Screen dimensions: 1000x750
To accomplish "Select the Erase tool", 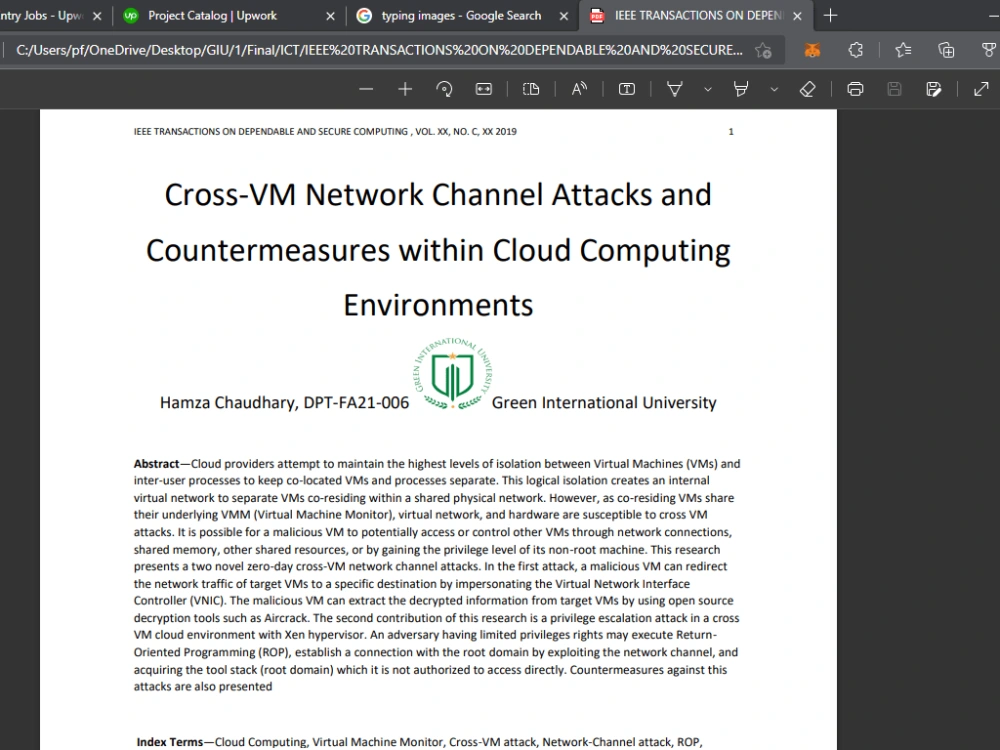I will tap(807, 89).
